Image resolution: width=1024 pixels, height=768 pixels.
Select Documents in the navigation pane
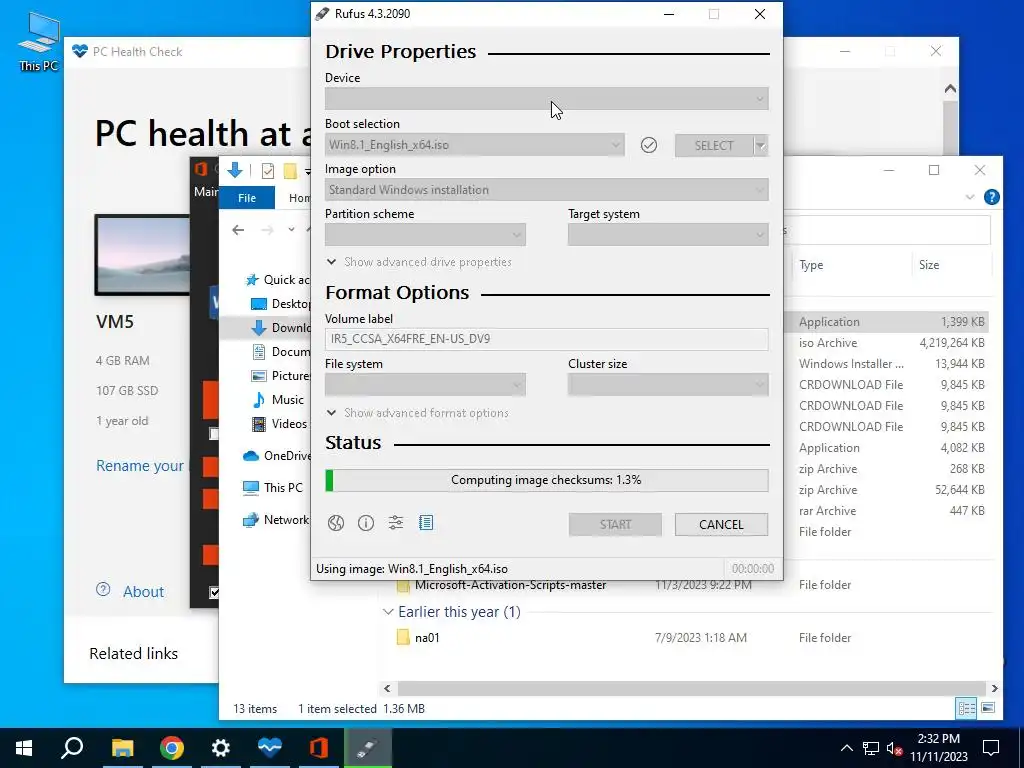(x=281, y=352)
